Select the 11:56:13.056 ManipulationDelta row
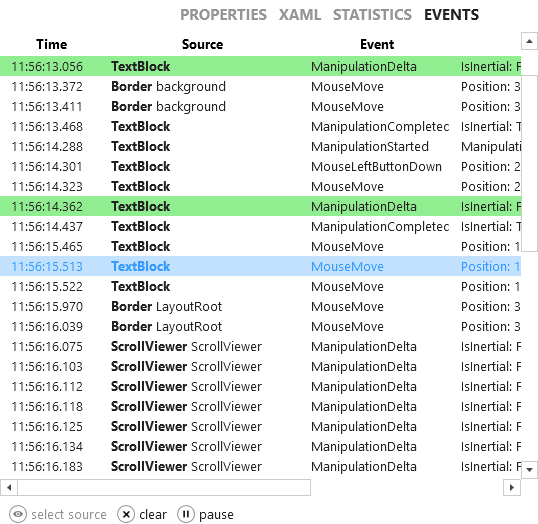Viewport: 538px width, 524px height. tap(260, 66)
